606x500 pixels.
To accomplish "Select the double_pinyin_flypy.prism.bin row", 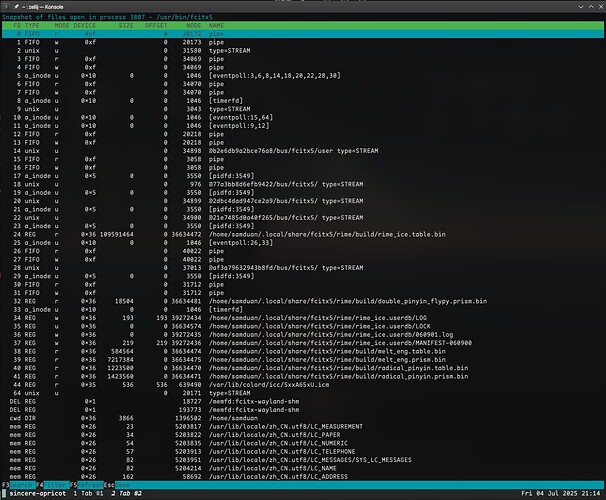I will pyautogui.click(x=303, y=301).
